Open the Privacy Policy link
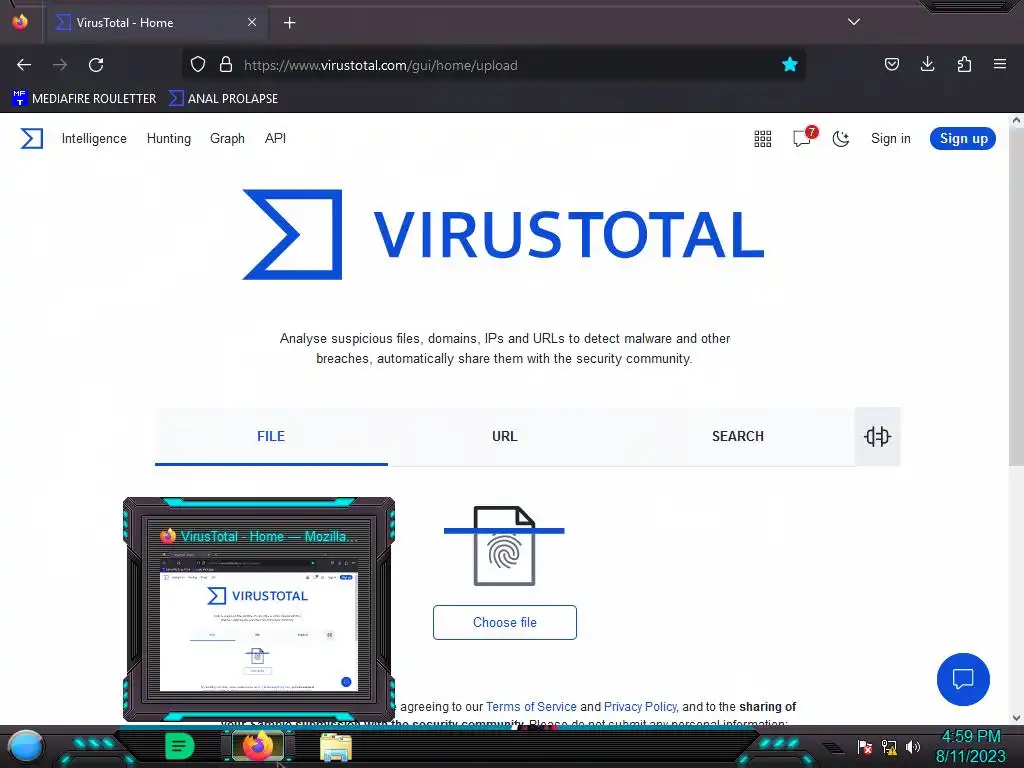The width and height of the screenshot is (1024, 768). (640, 707)
